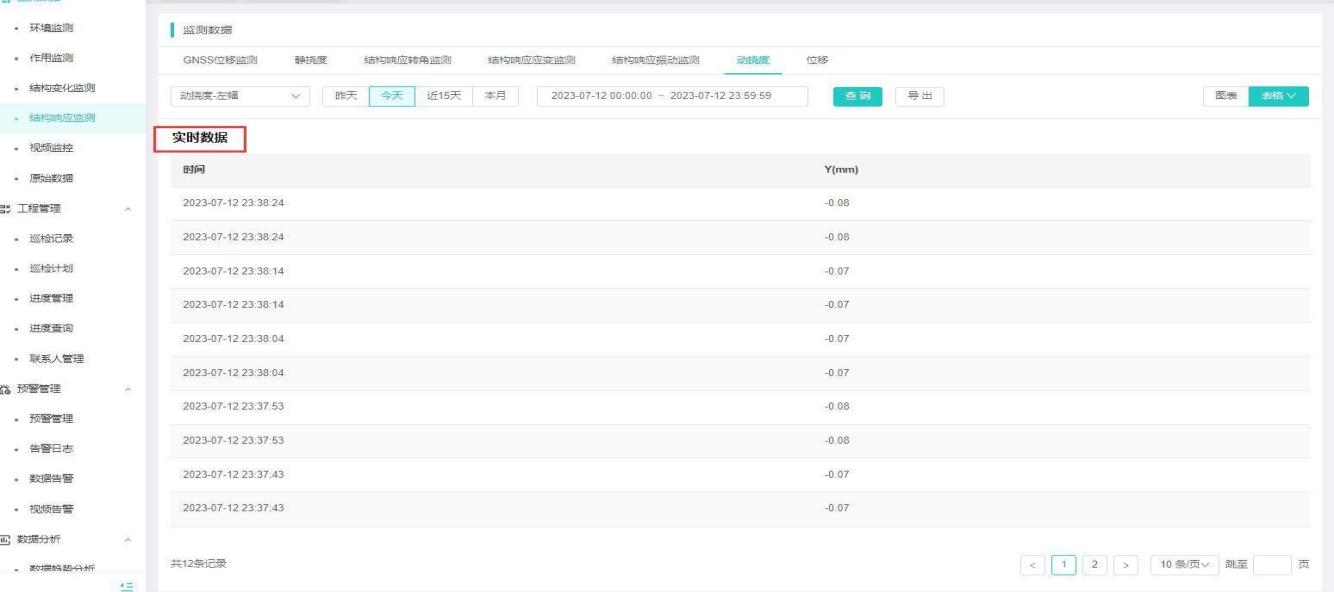Switch to the GNSS位移监测 tab
The height and width of the screenshot is (592, 1334).
(219, 60)
